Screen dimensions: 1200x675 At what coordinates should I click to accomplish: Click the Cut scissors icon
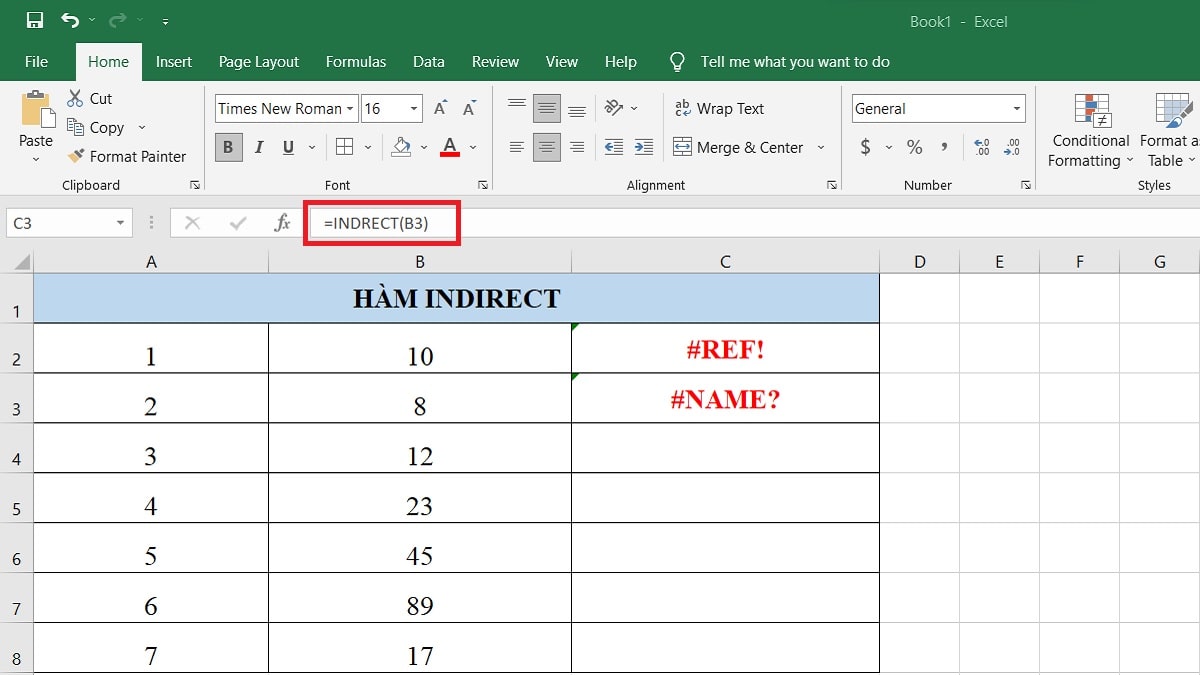[x=75, y=98]
